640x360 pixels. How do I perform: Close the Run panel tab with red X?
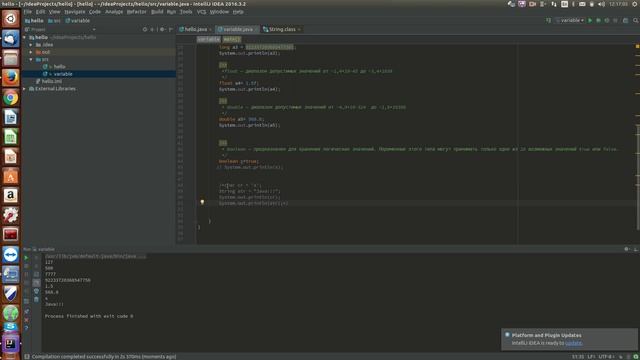pyautogui.click(x=26, y=320)
